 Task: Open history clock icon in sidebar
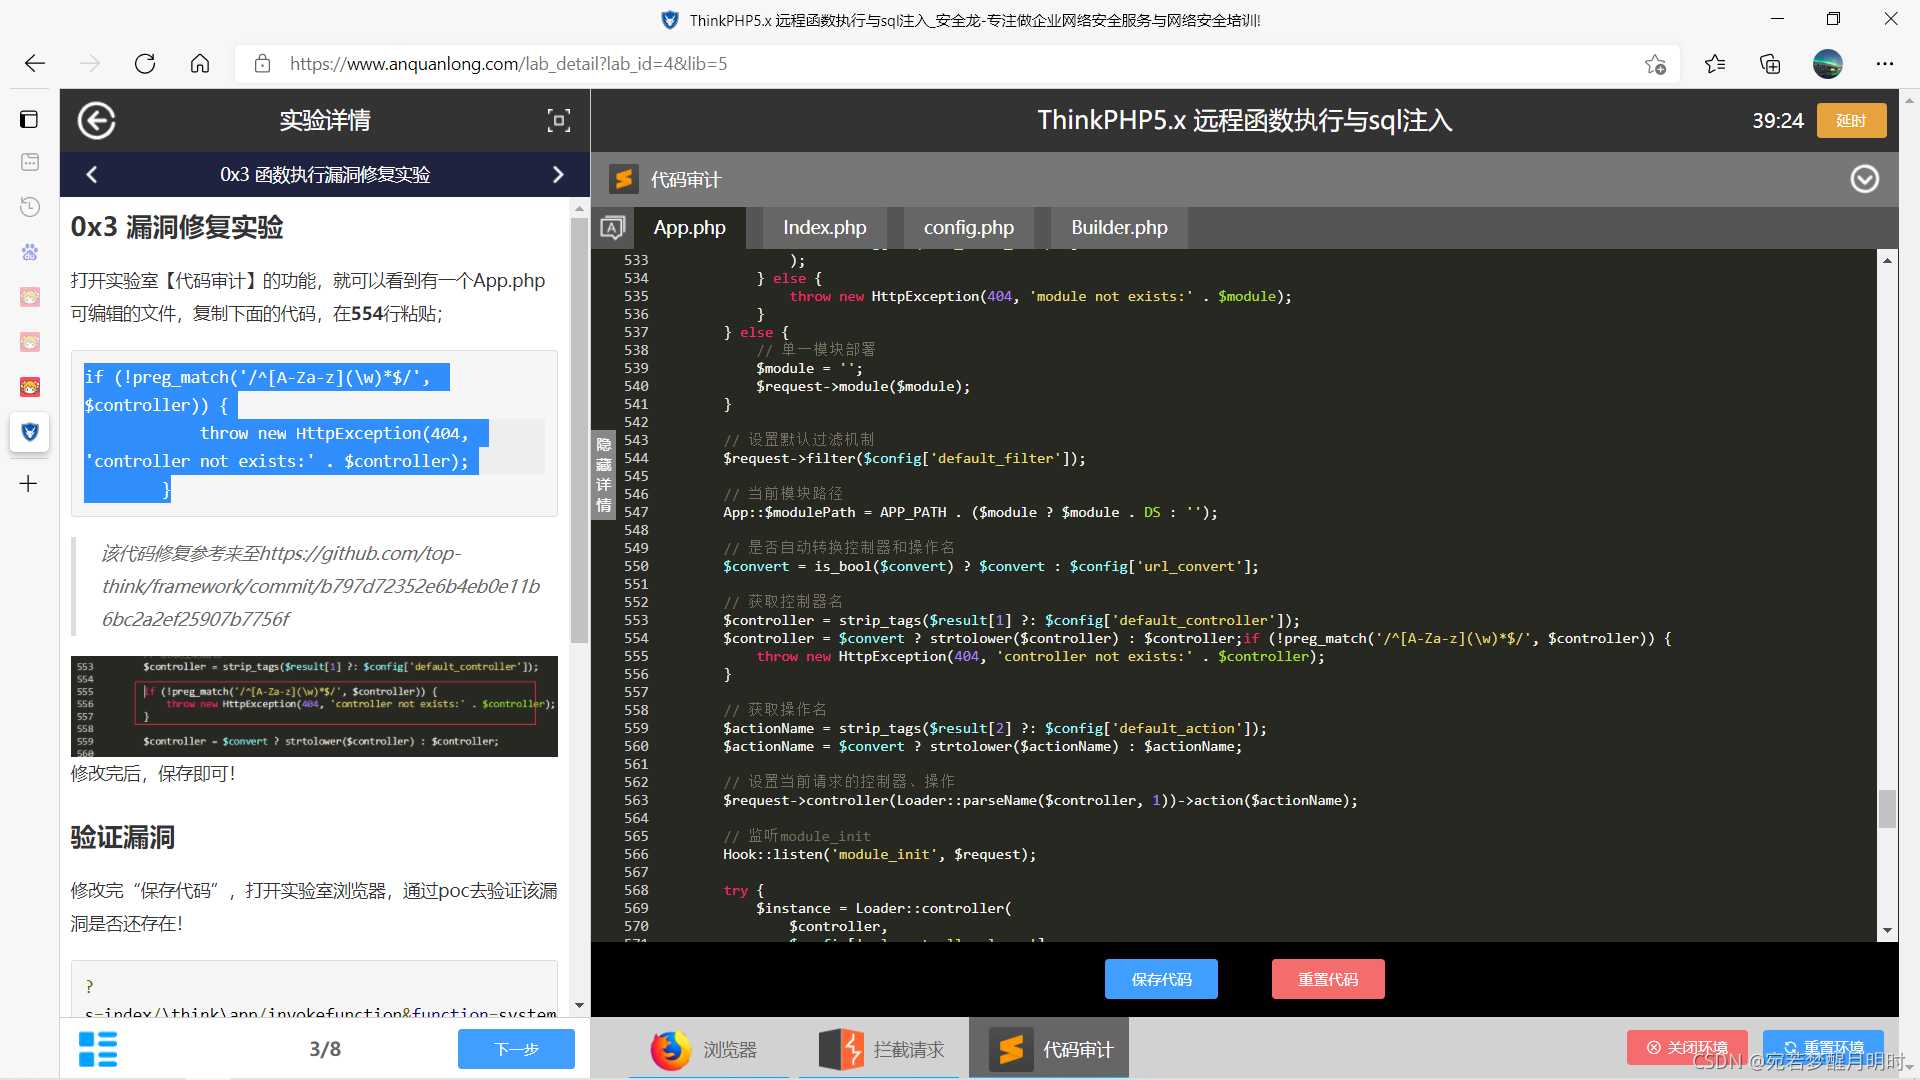[30, 207]
